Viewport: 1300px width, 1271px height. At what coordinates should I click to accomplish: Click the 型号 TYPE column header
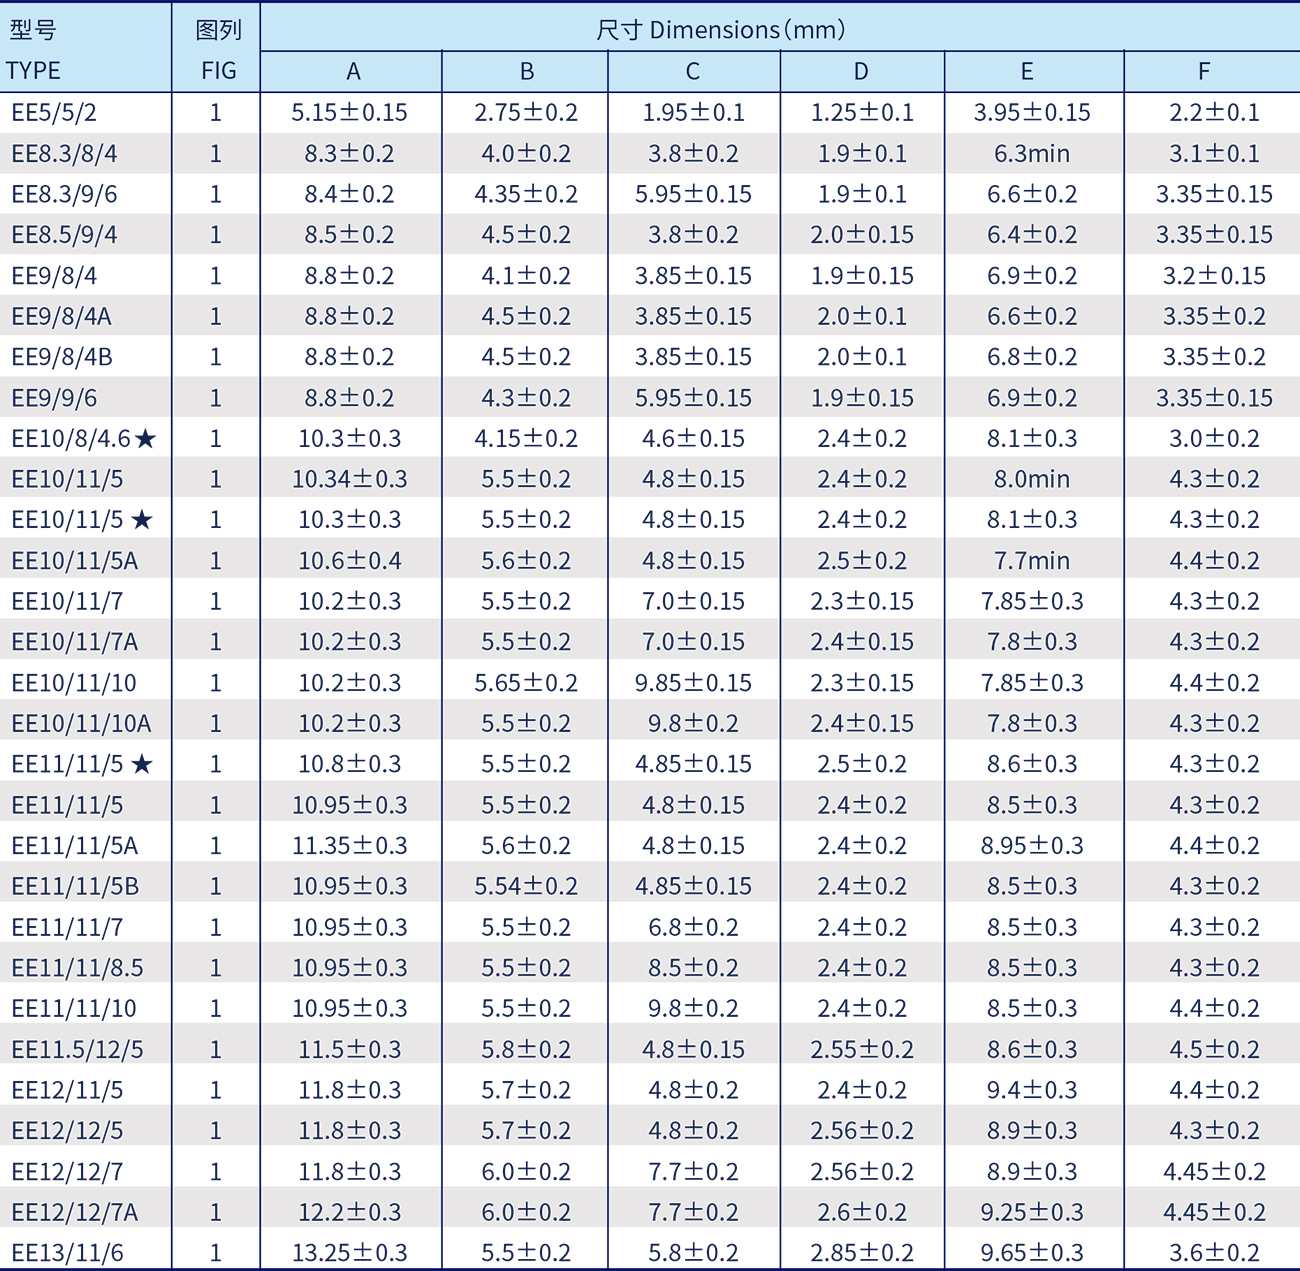pyautogui.click(x=34, y=50)
